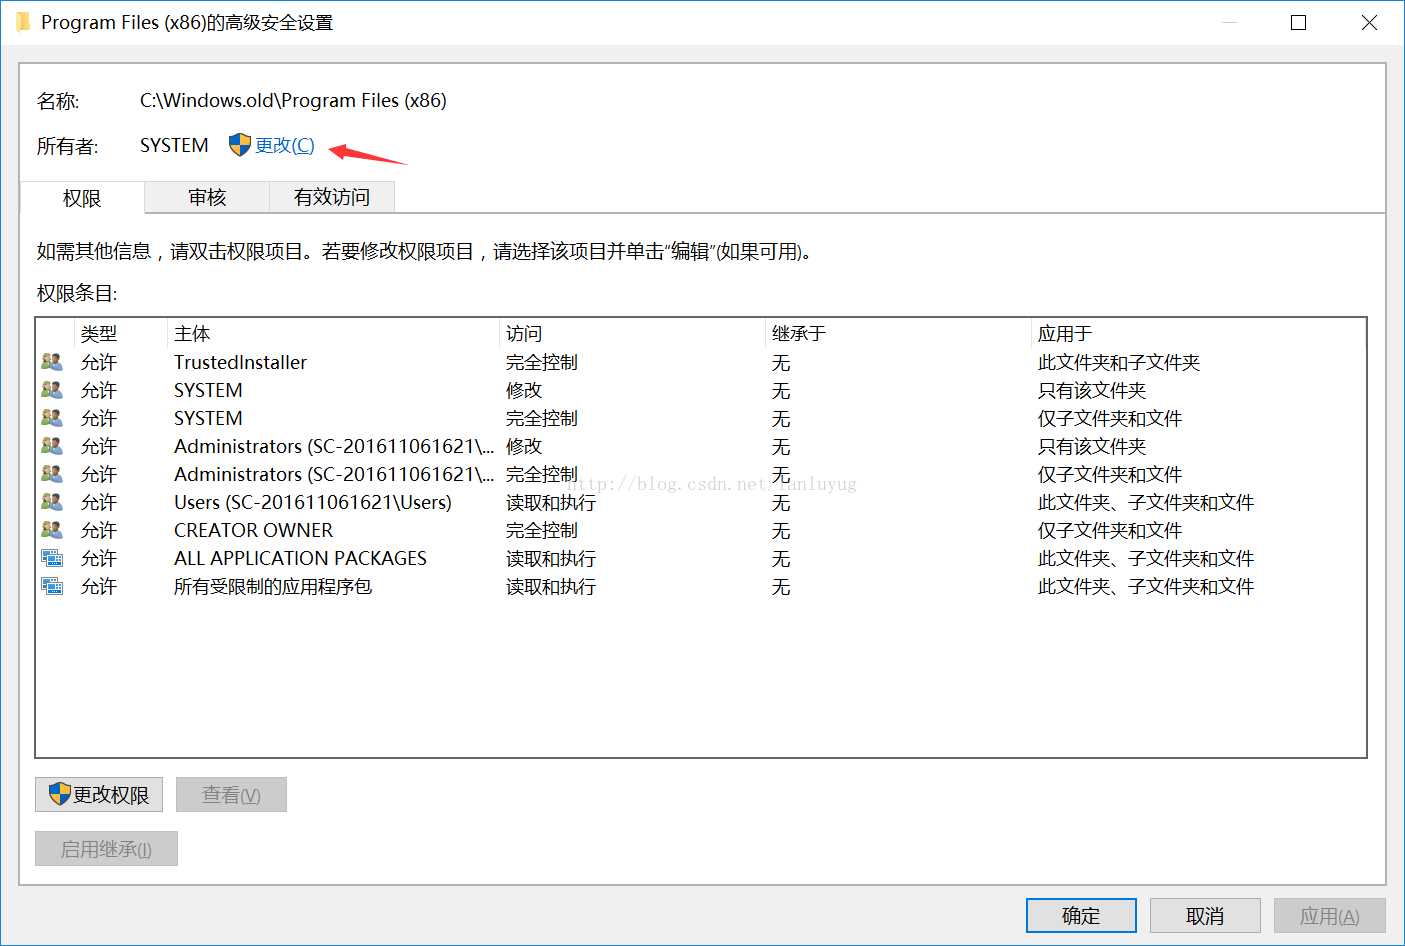Image resolution: width=1405 pixels, height=946 pixels.
Task: Click 读取和执行 in the Users row
Action: coord(551,502)
